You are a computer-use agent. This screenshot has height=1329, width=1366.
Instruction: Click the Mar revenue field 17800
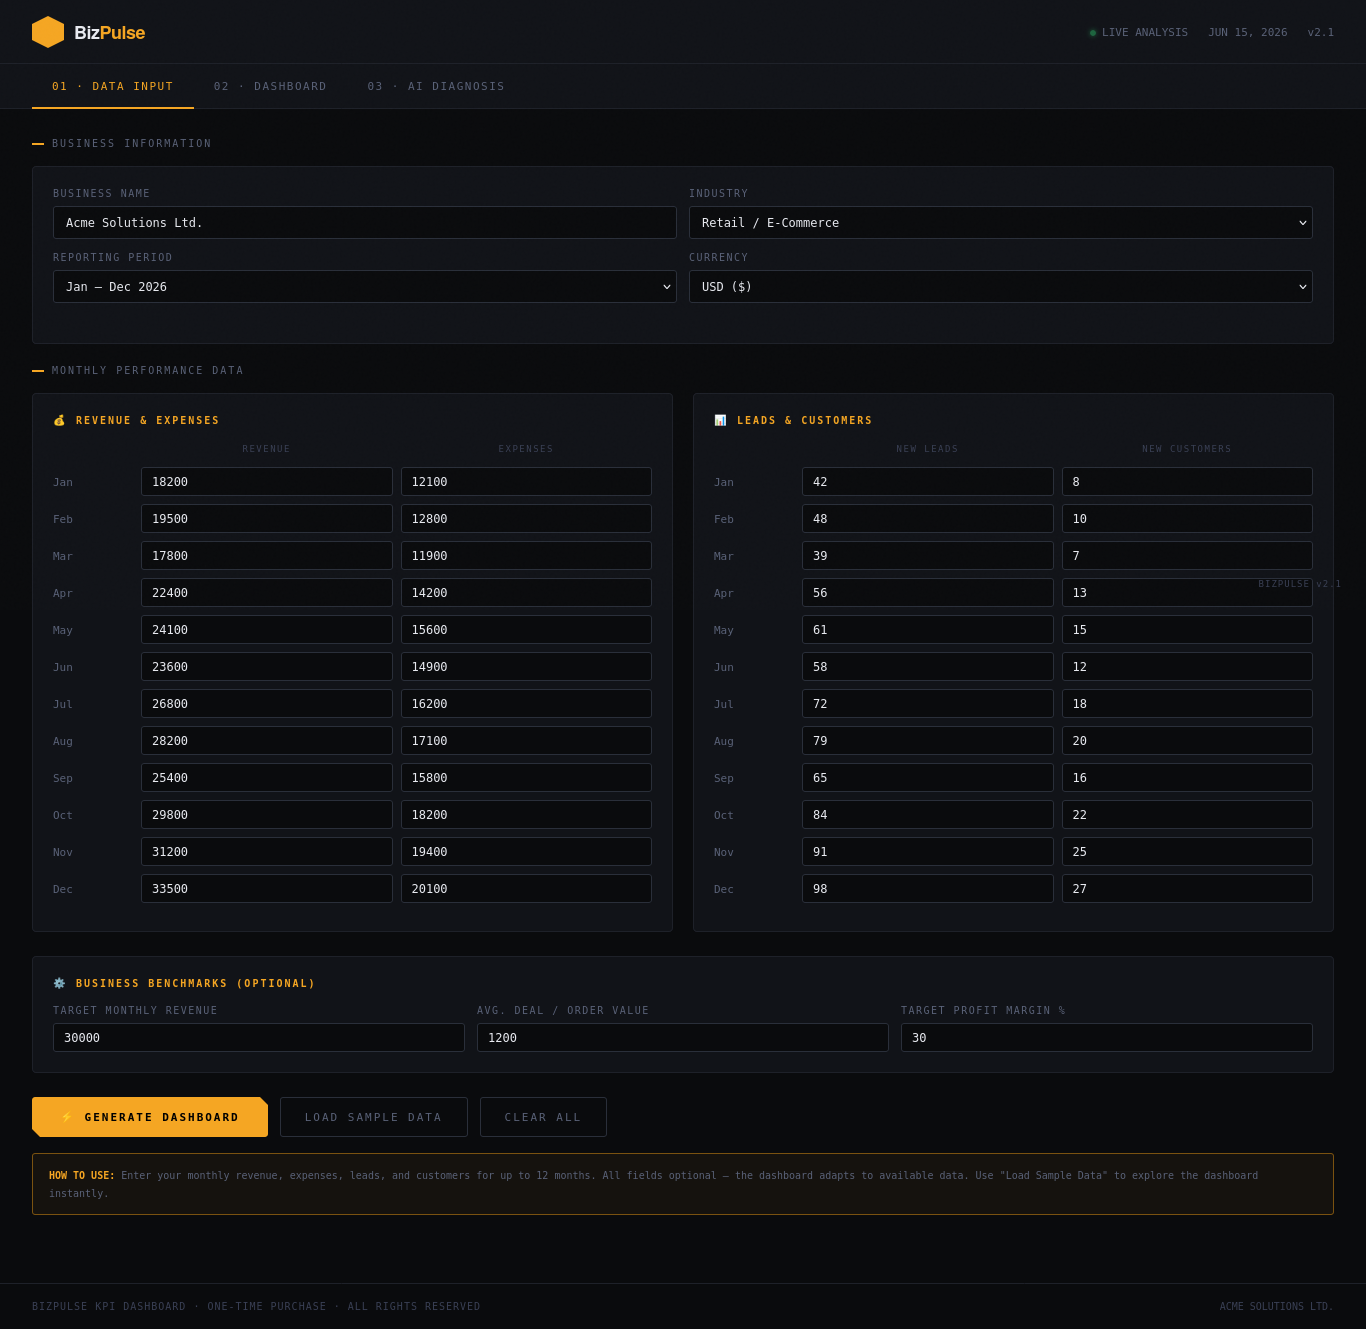click(266, 556)
